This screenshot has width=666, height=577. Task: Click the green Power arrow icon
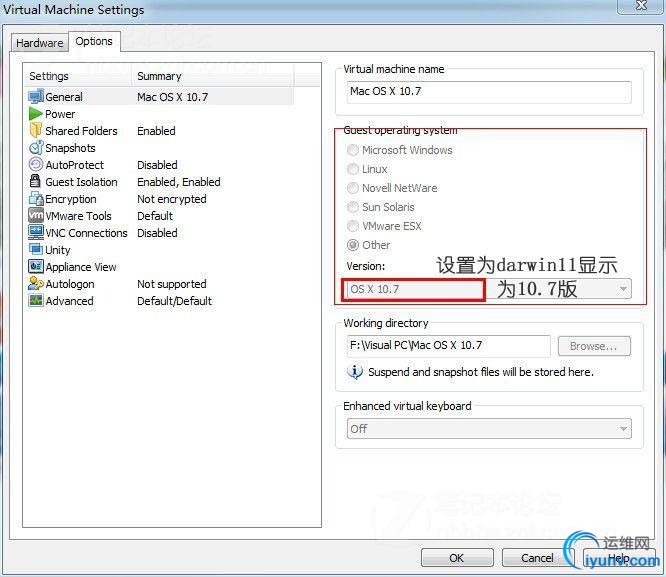click(36, 113)
